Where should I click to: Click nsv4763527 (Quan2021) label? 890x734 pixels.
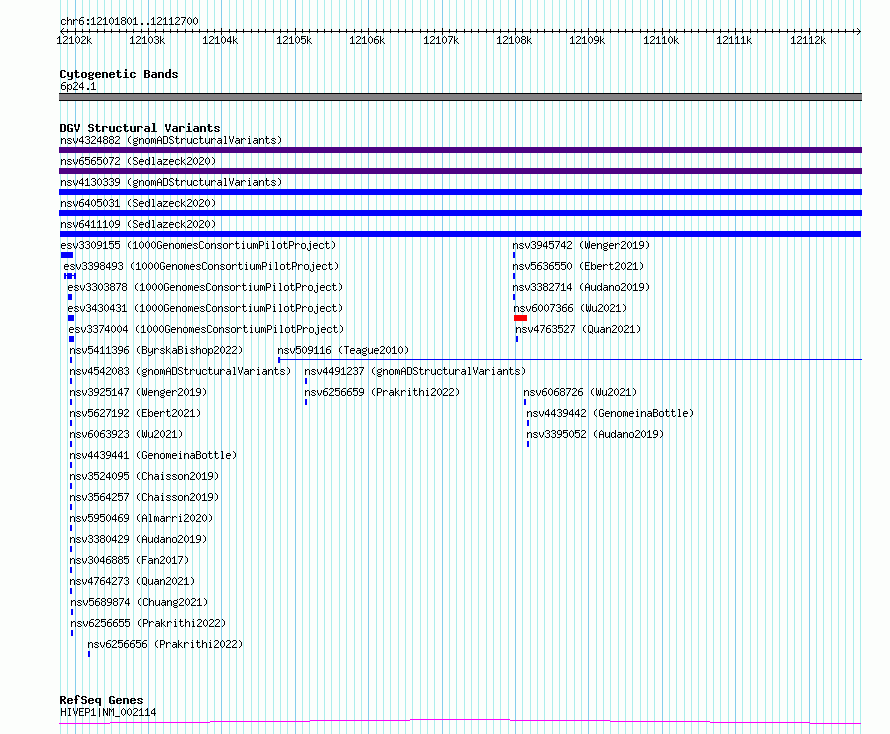pyautogui.click(x=578, y=329)
